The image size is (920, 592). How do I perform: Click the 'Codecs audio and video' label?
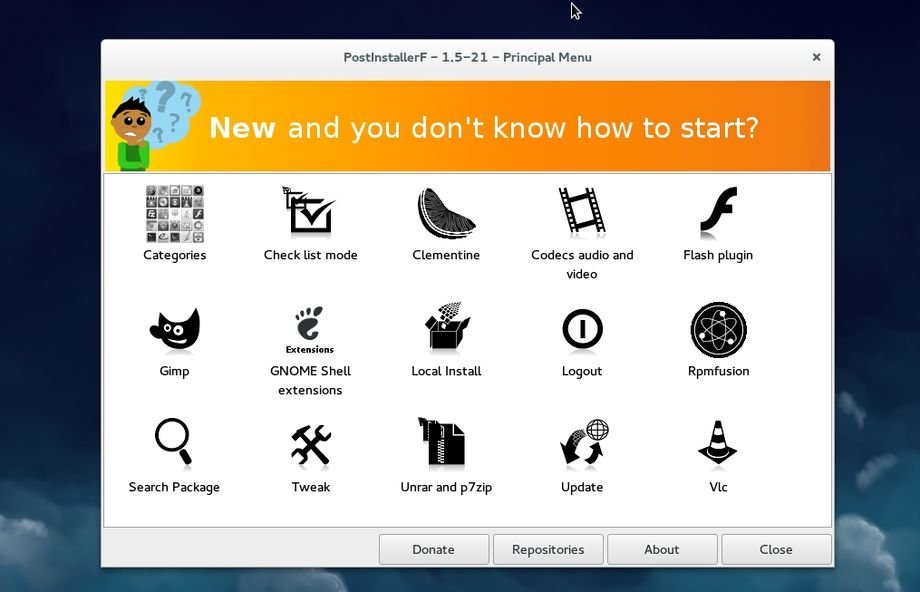coord(582,264)
